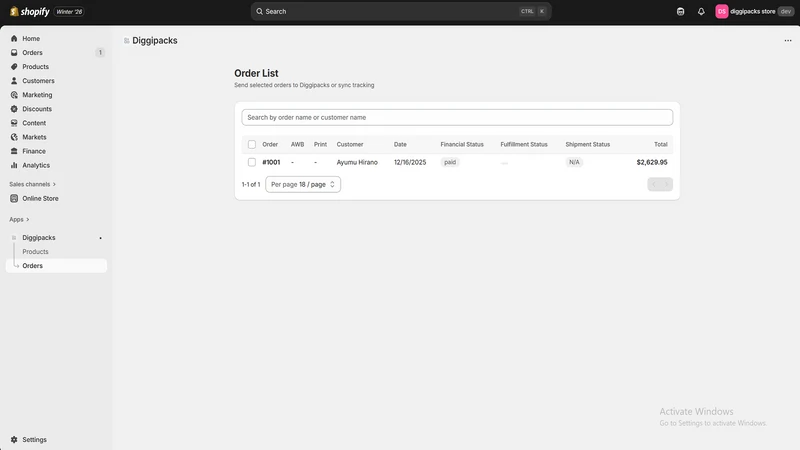Open the three-dot more actions menu
This screenshot has width=800, height=450.
coord(788,40)
